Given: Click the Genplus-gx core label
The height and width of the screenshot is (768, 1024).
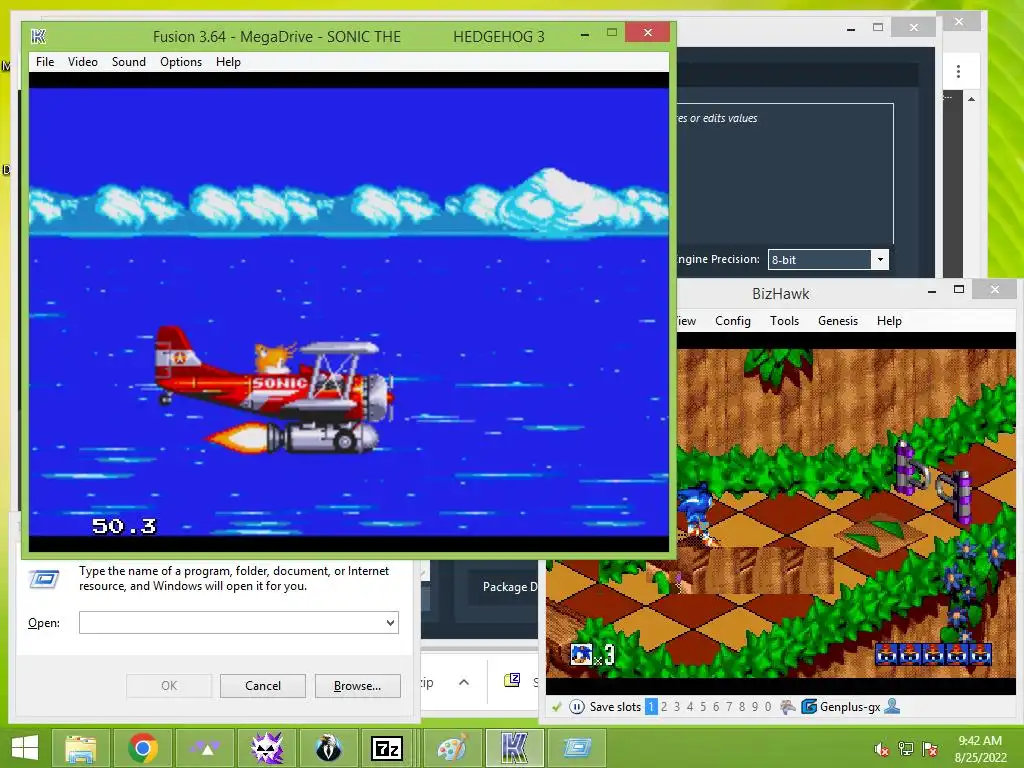Looking at the screenshot, I should [x=850, y=707].
